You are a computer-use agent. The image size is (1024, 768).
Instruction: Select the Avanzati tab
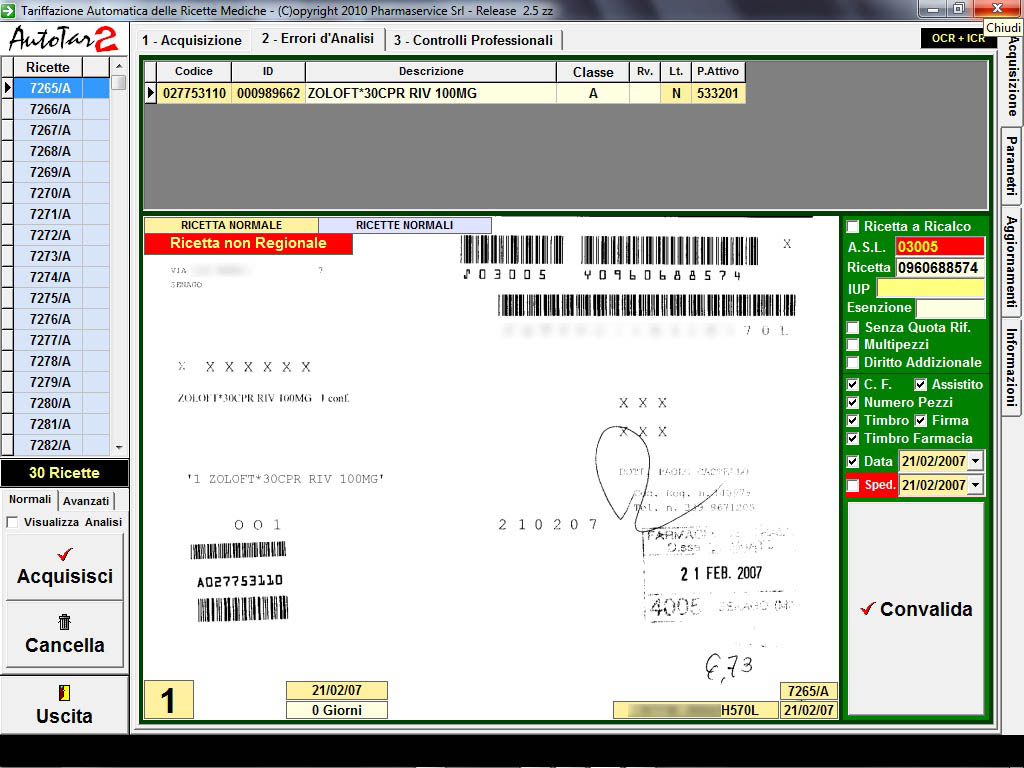pyautogui.click(x=86, y=500)
